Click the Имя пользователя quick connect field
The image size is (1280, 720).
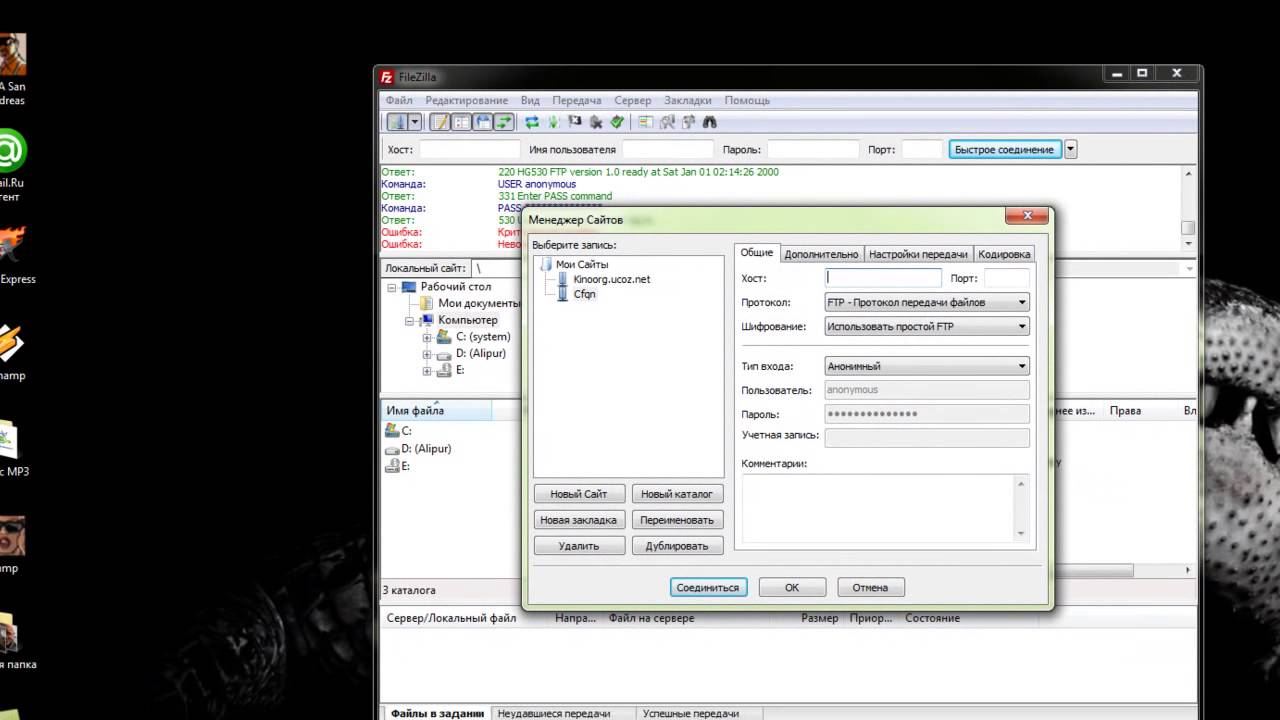(668, 149)
